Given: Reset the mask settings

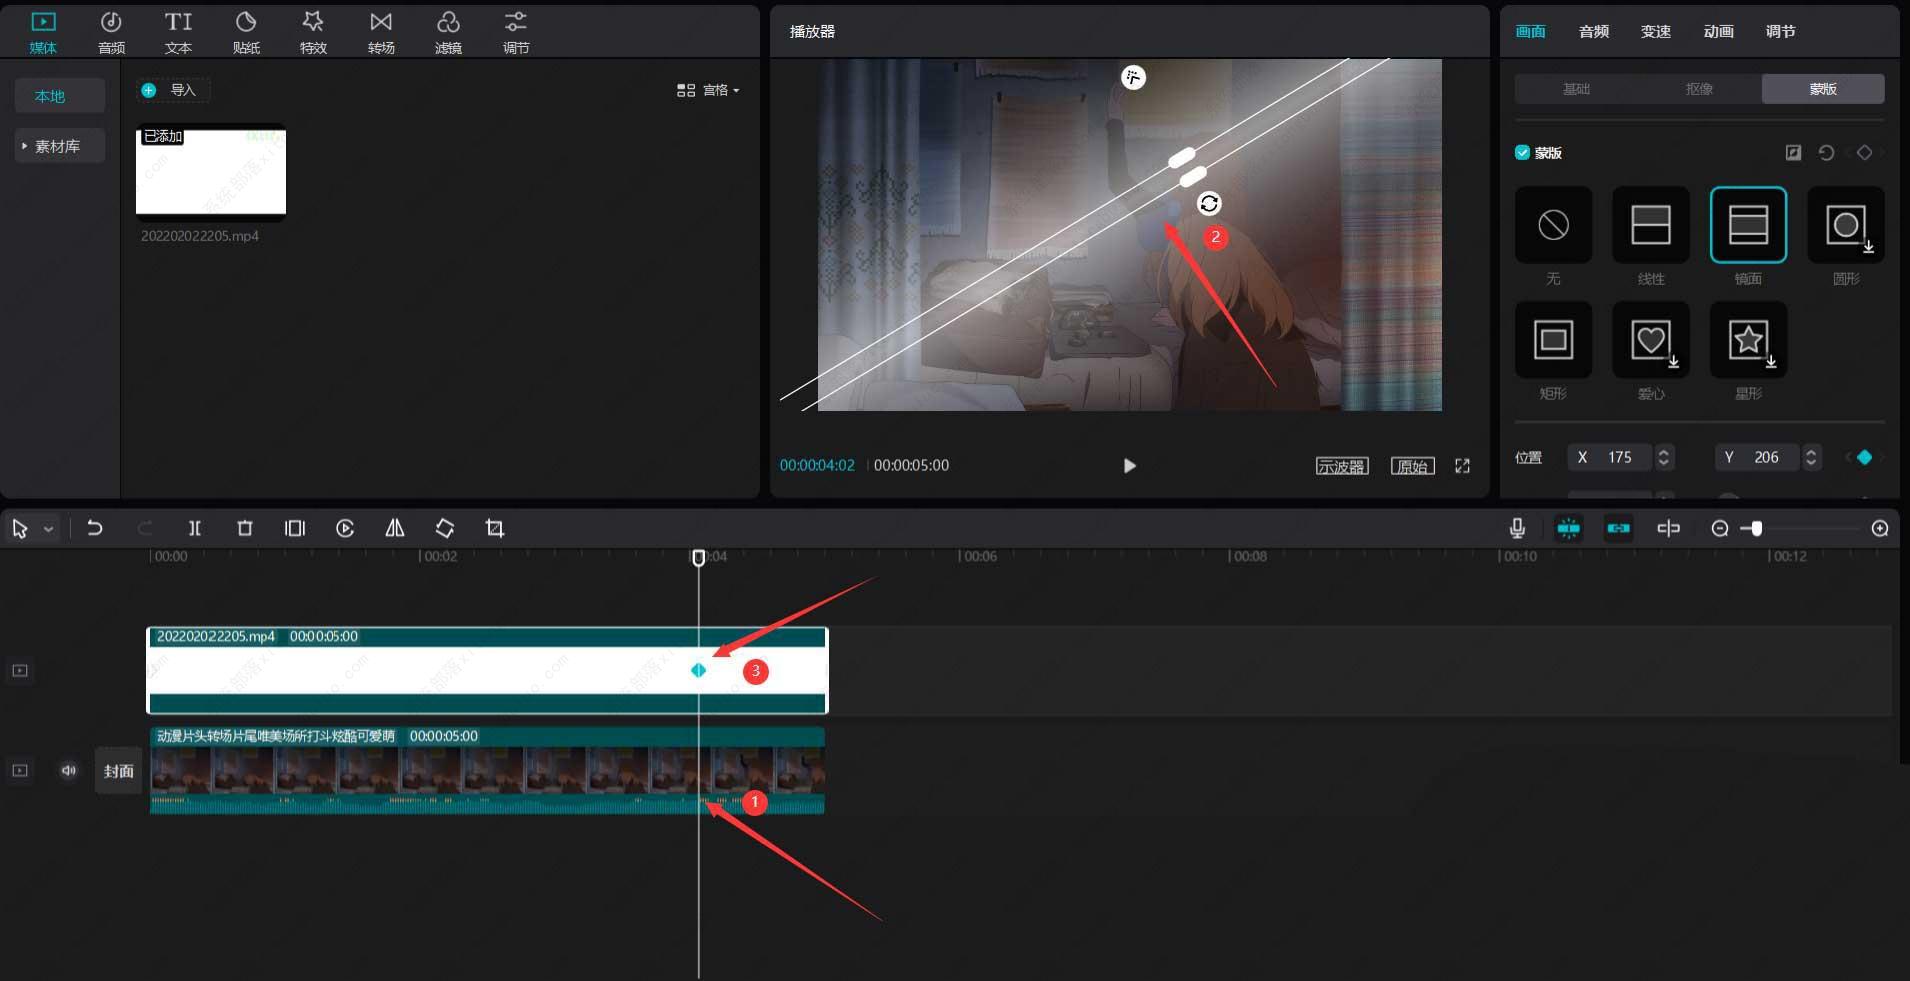Looking at the screenshot, I should coord(1826,153).
